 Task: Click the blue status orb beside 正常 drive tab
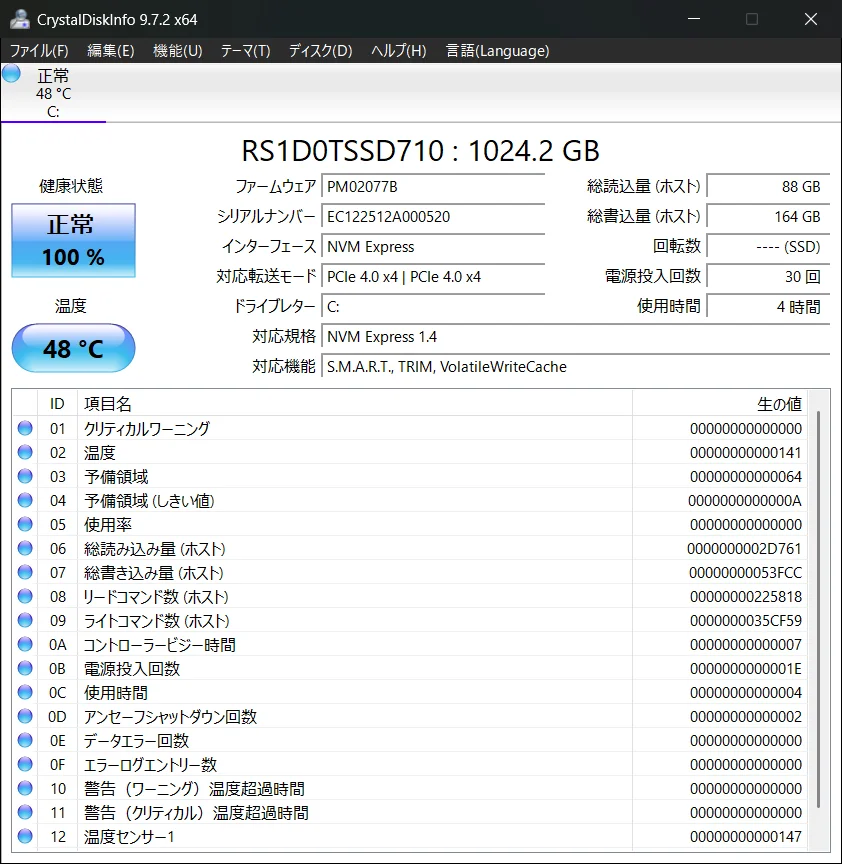point(12,74)
